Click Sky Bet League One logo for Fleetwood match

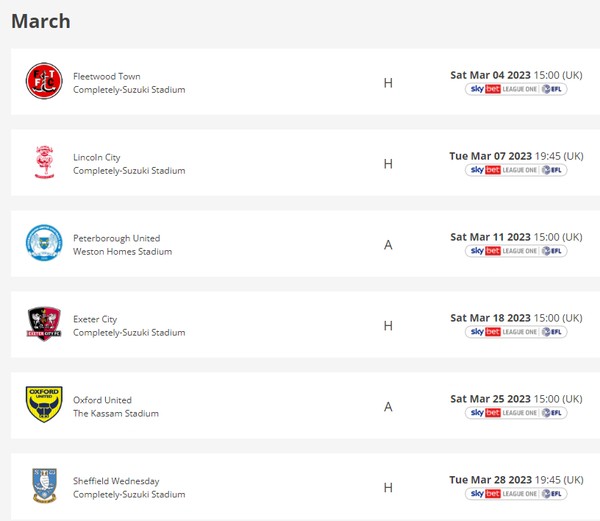tap(516, 89)
